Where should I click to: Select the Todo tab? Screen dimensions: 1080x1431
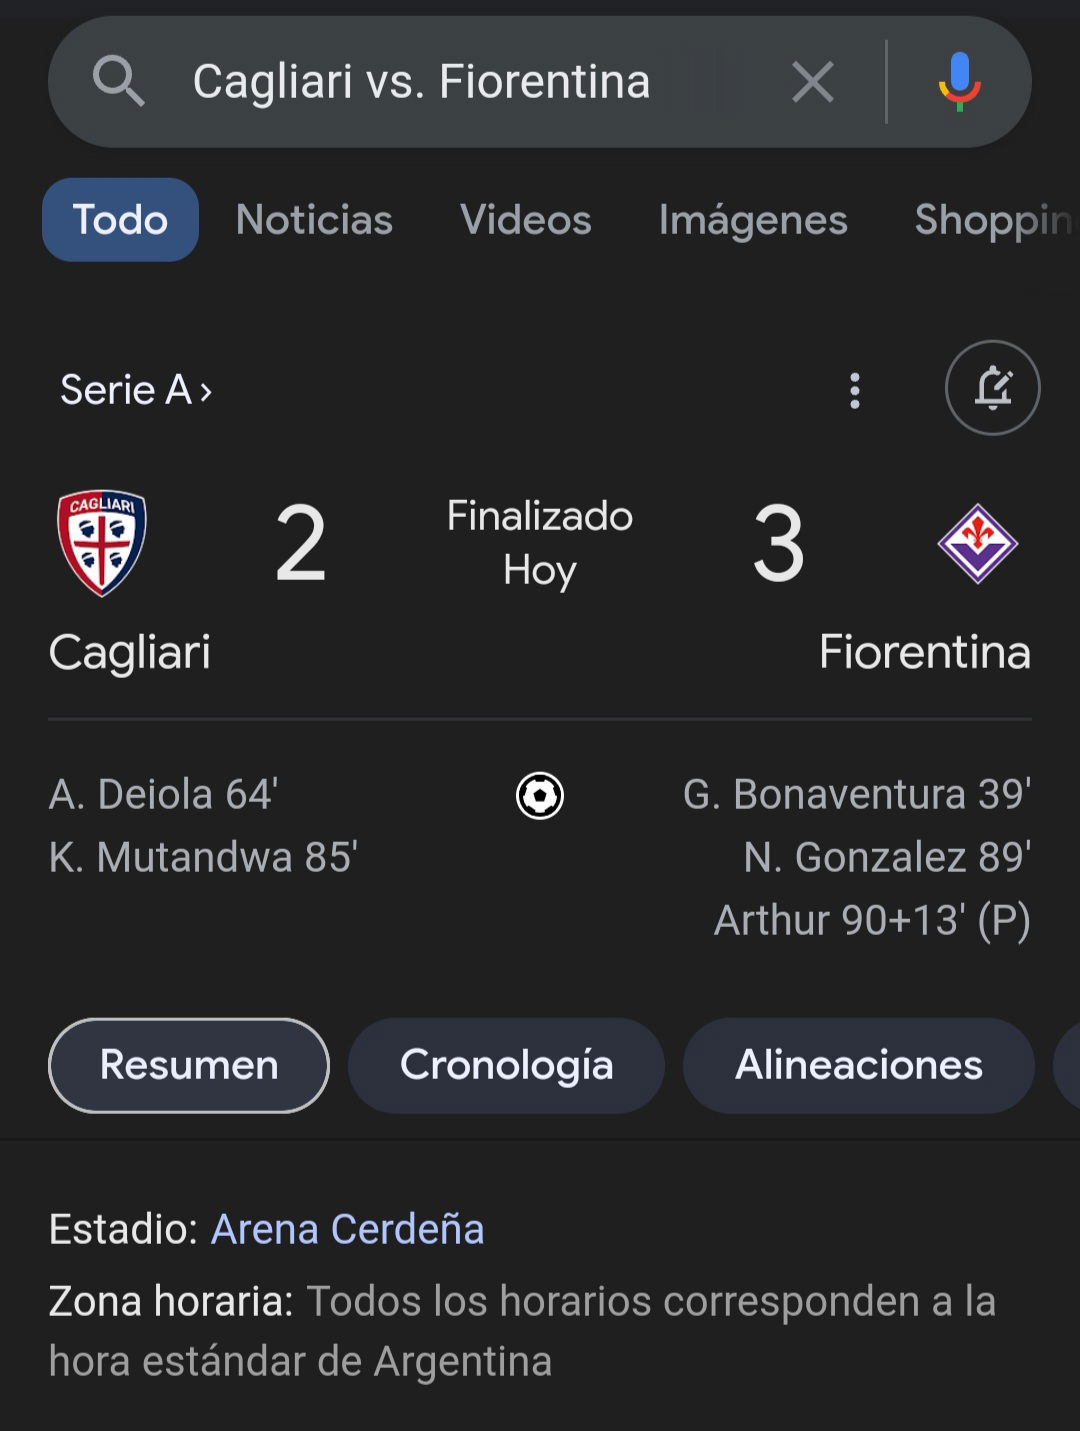click(x=120, y=220)
